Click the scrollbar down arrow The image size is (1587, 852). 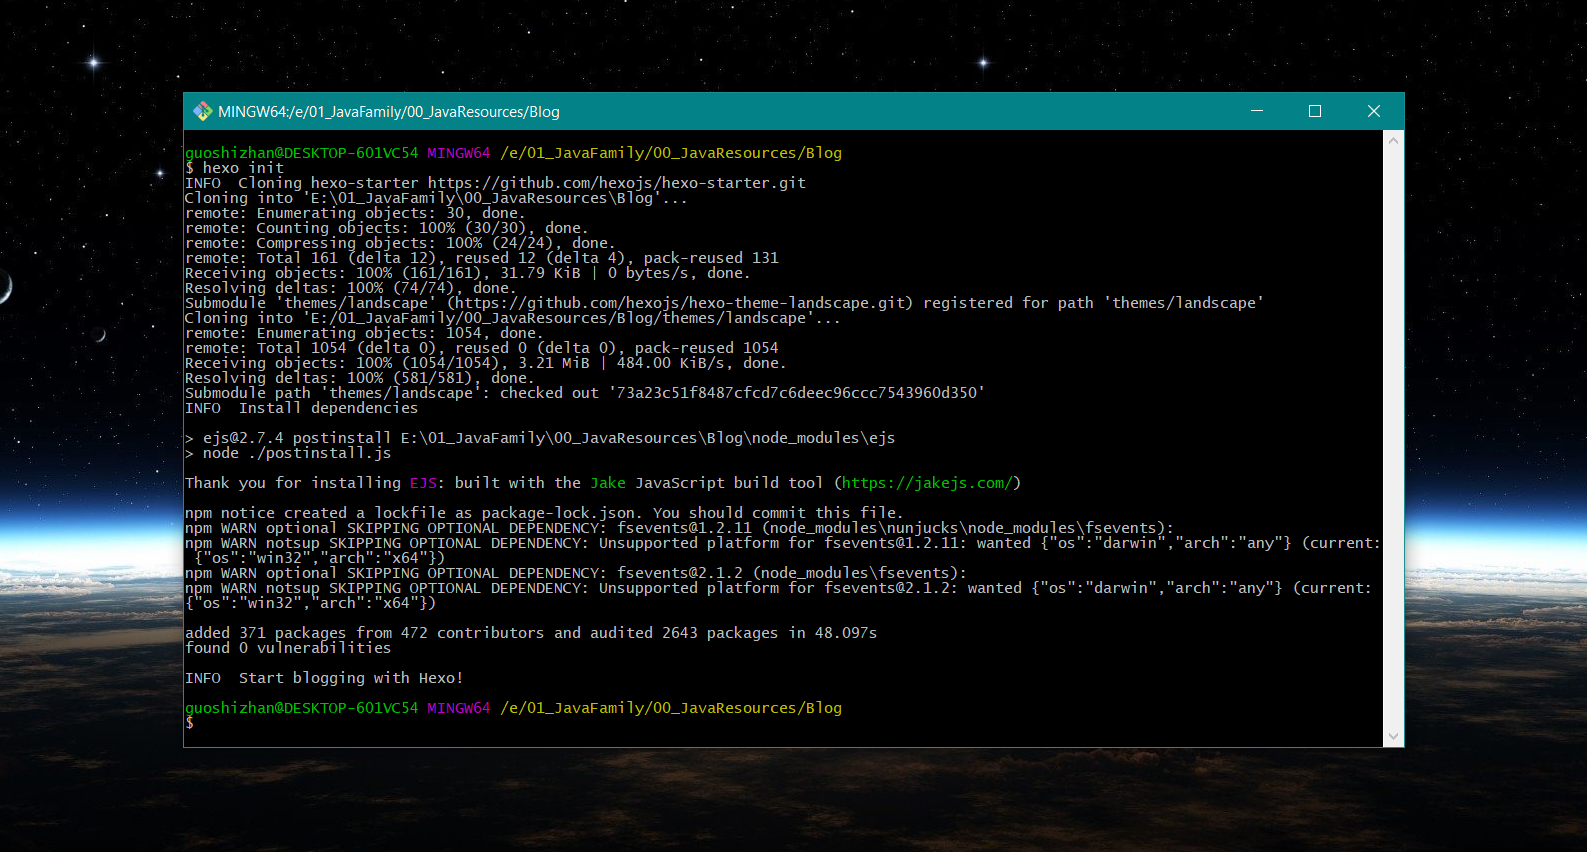1393,737
